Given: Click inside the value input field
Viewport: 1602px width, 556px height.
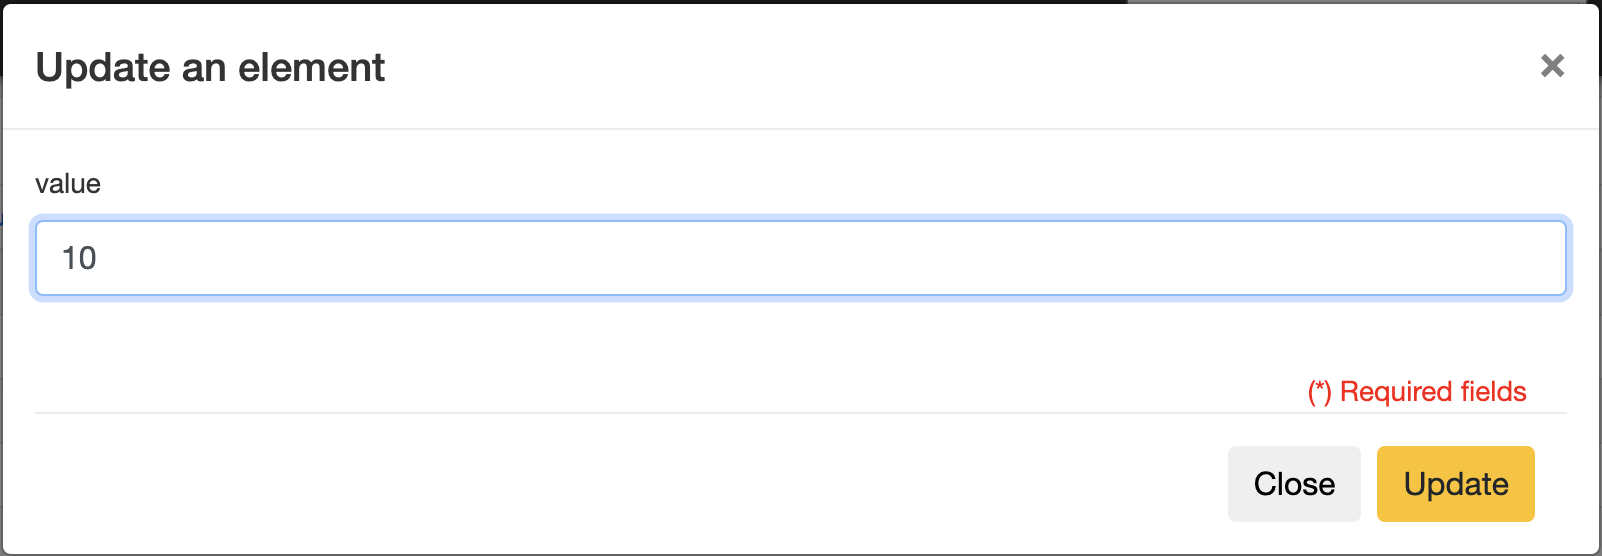Looking at the screenshot, I should coord(800,258).
